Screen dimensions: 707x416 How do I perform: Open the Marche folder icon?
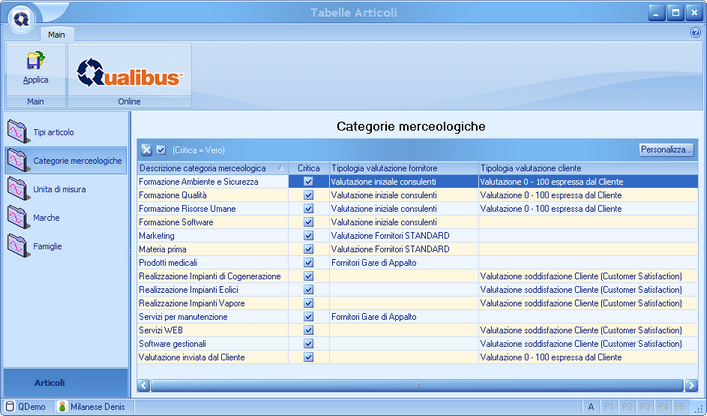coord(18,218)
